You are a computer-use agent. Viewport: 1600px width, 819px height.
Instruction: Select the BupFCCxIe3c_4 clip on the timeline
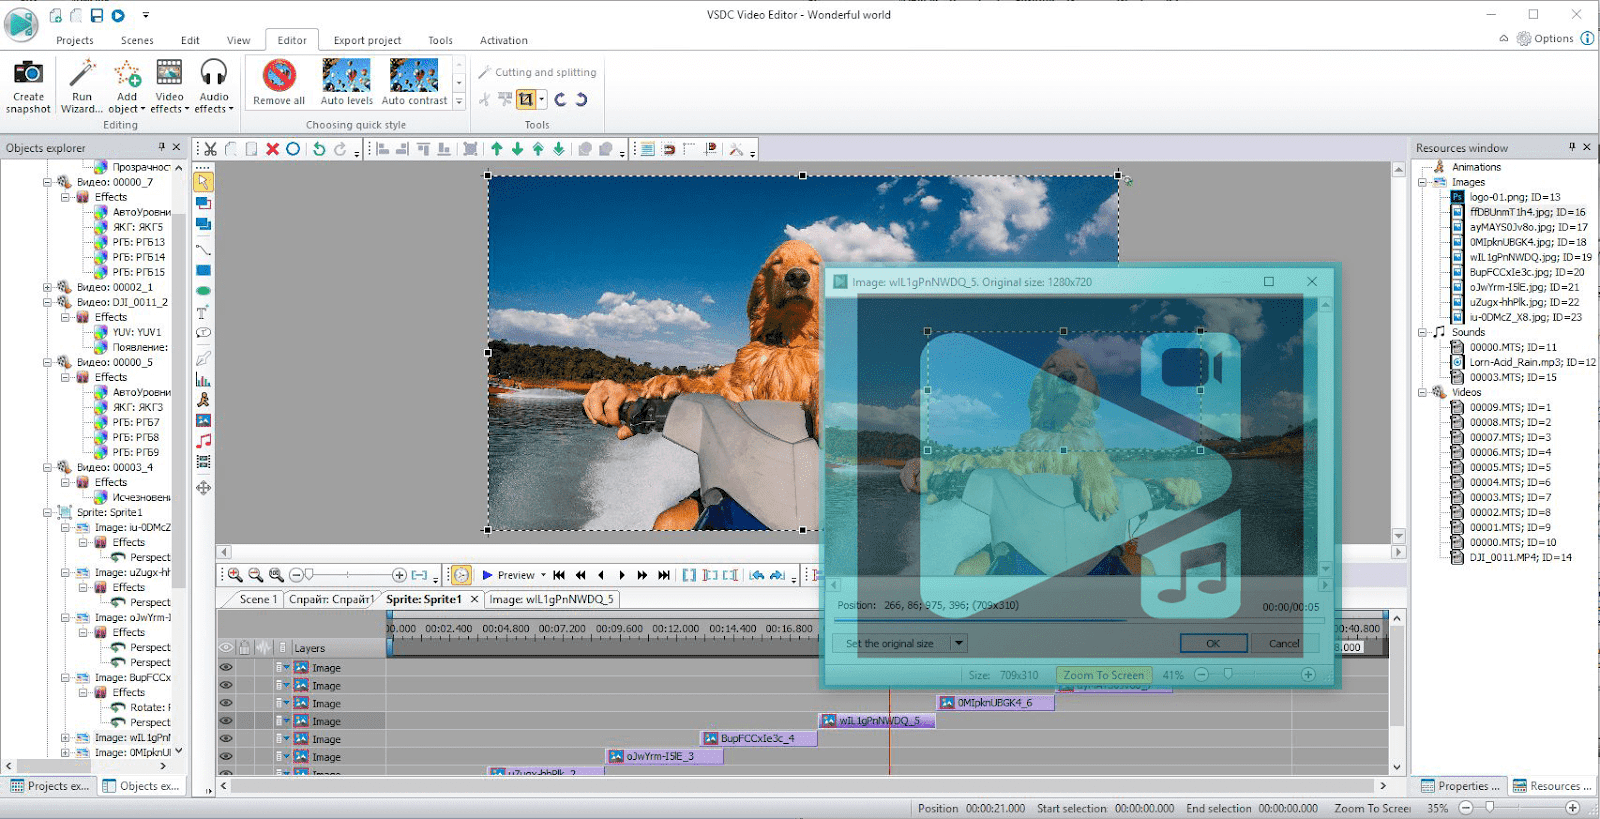758,739
